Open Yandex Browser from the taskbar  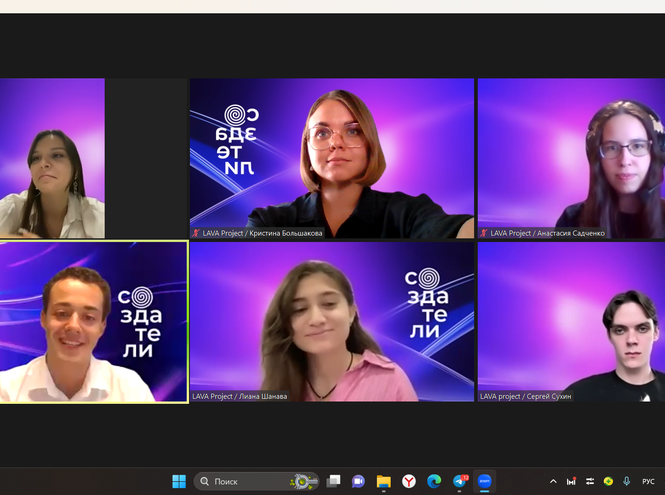click(x=409, y=481)
